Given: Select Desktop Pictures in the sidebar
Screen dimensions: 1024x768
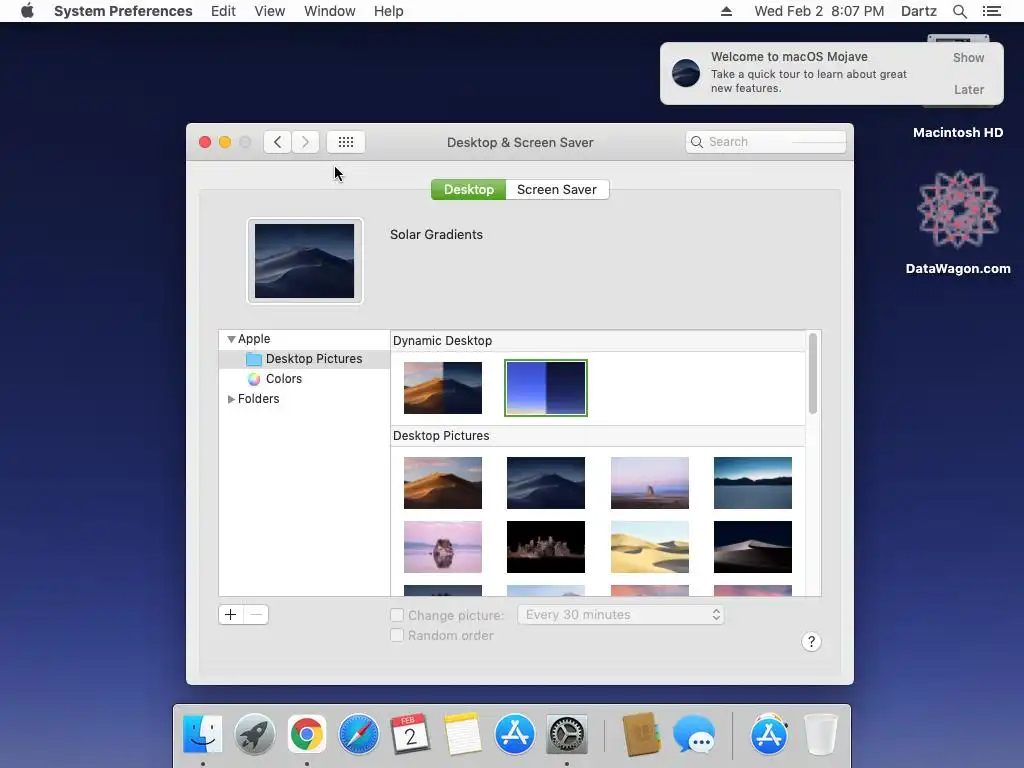Looking at the screenshot, I should point(304,359).
